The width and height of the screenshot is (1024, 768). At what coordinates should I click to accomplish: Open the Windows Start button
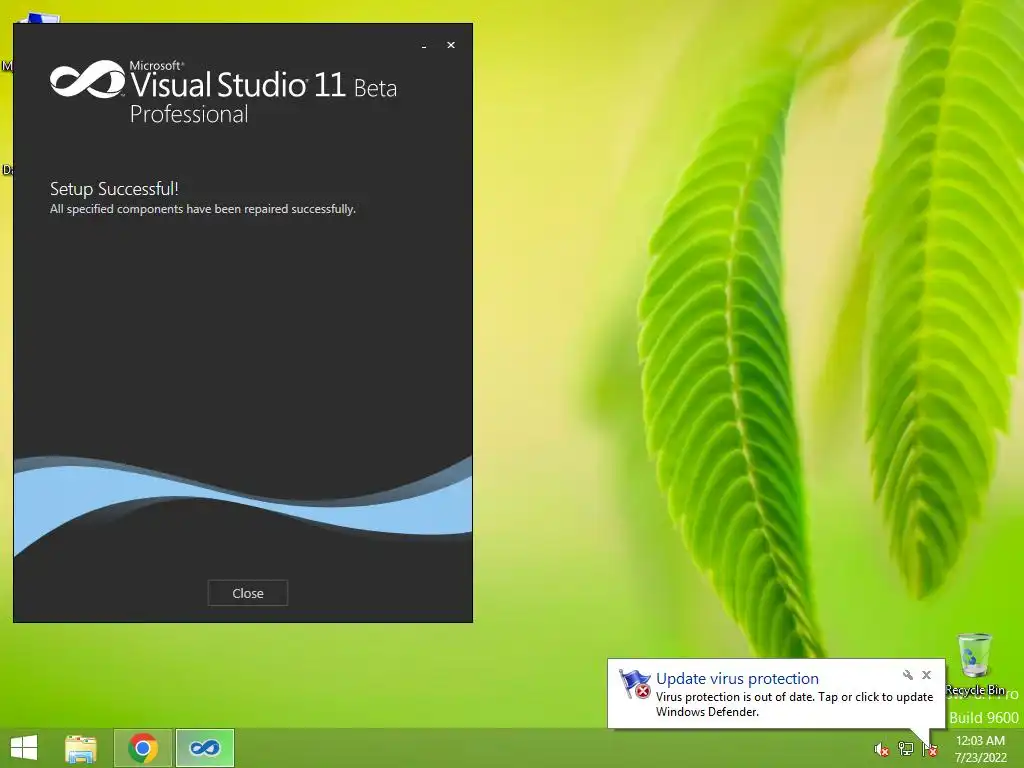(x=24, y=748)
